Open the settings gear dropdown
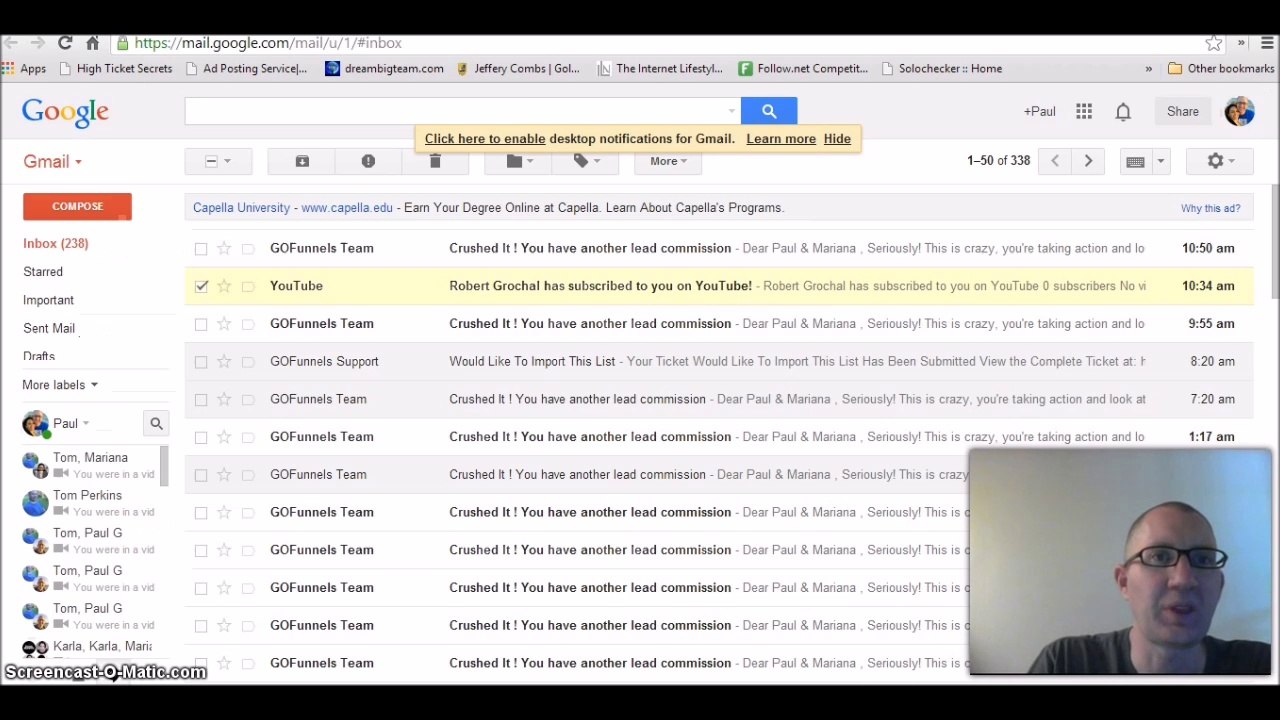Image resolution: width=1280 pixels, height=720 pixels. [x=1220, y=161]
